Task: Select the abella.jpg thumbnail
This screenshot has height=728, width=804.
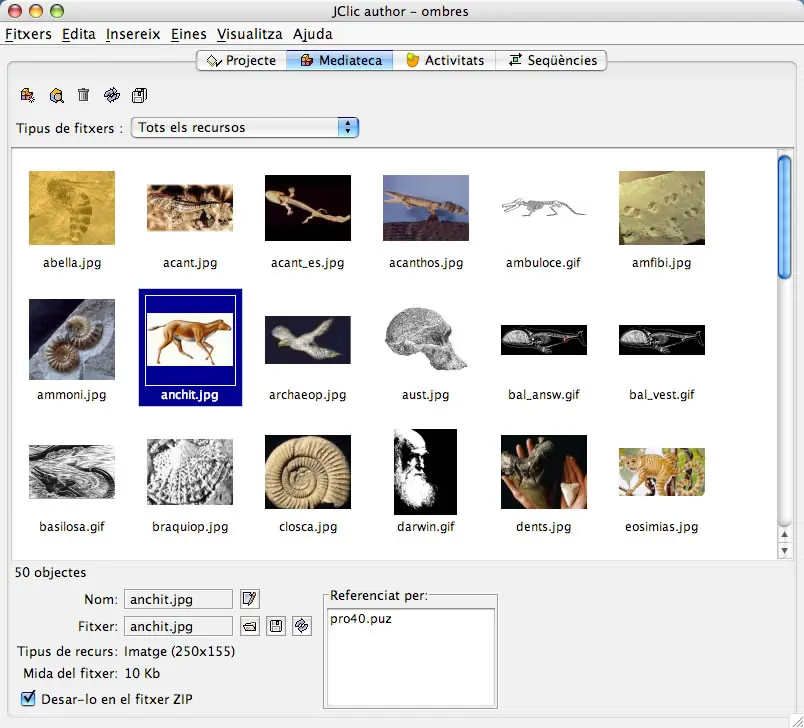Action: point(72,208)
